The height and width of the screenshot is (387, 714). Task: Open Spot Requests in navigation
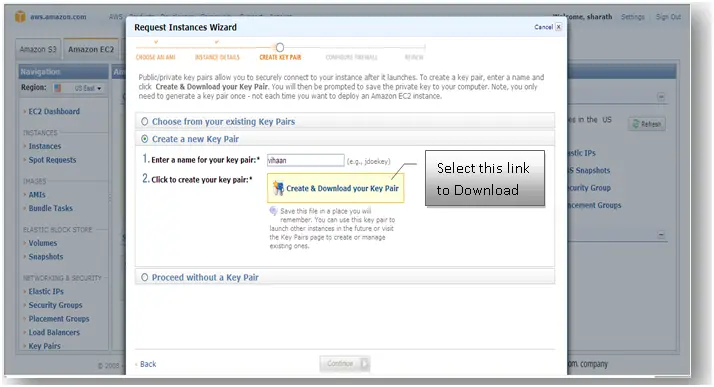click(52, 160)
